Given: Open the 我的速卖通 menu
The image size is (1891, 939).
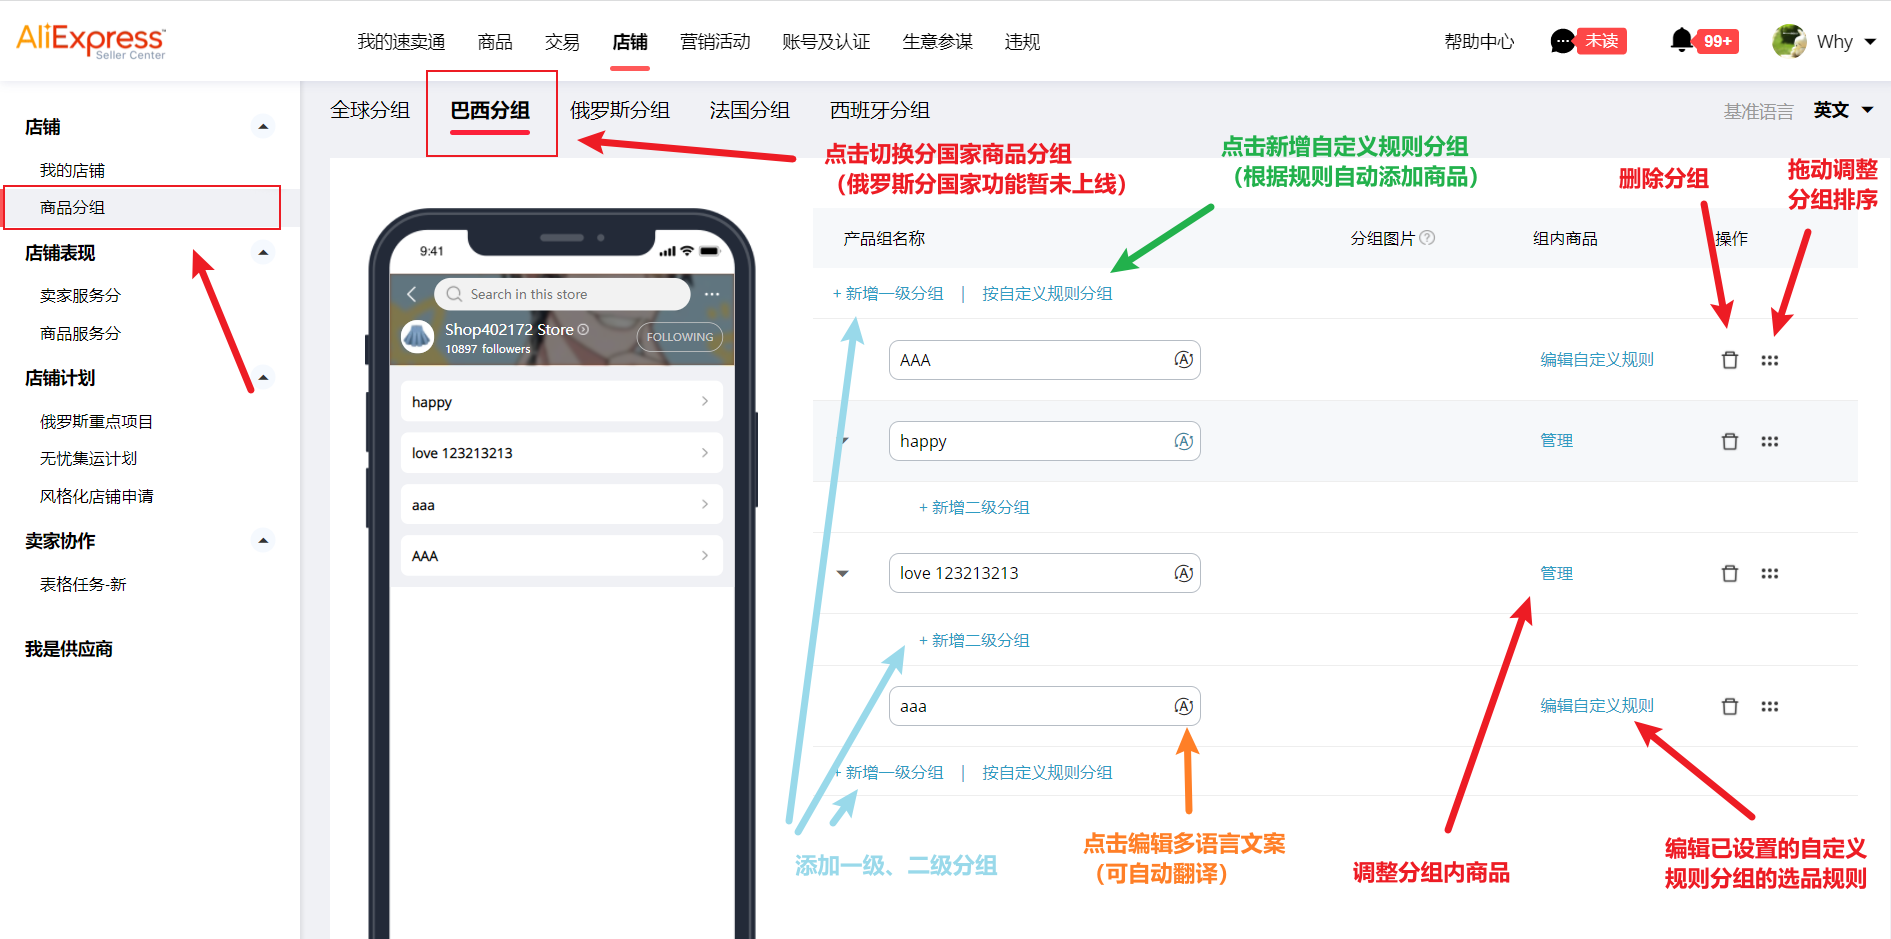Looking at the screenshot, I should click(x=401, y=42).
